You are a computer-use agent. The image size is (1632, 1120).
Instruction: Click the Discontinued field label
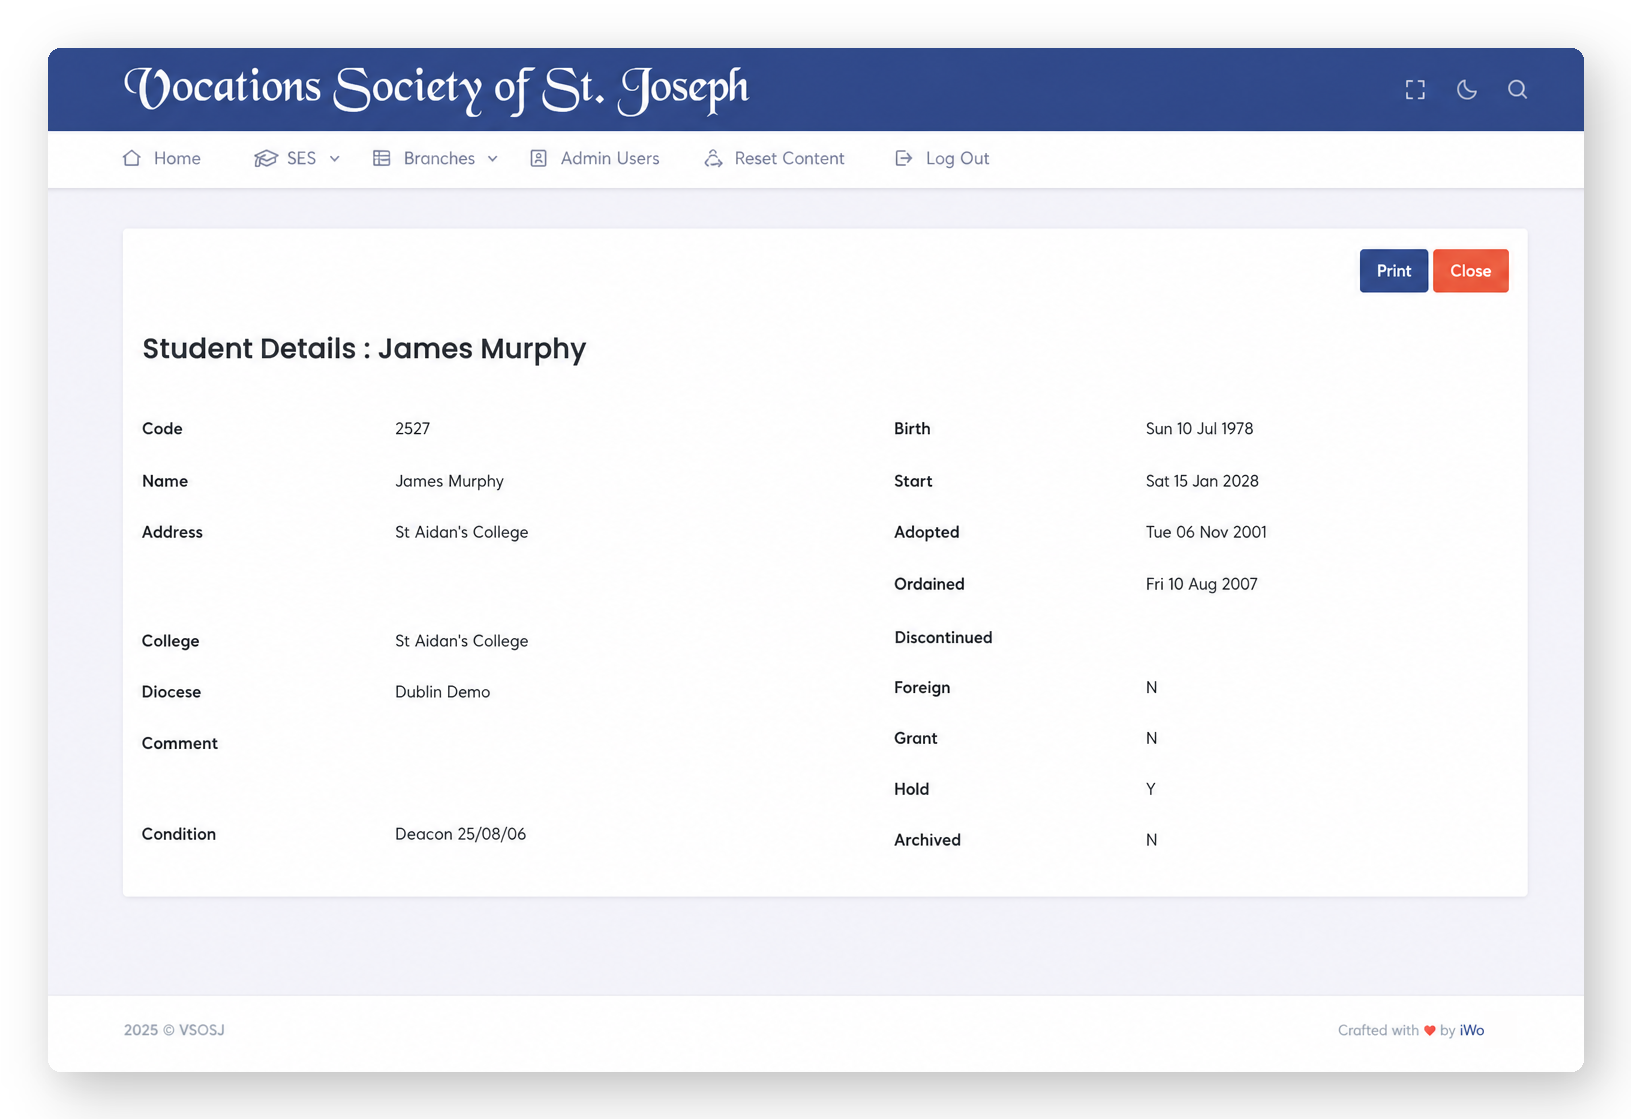coord(943,638)
